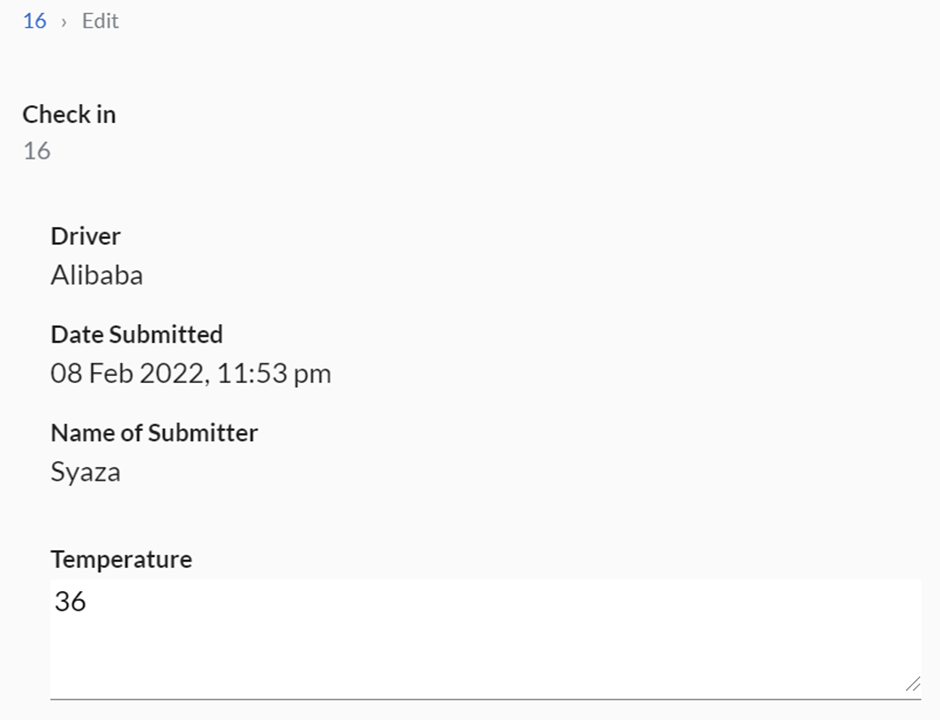Click the "Driver" field label
This screenshot has height=720, width=940.
(85, 236)
